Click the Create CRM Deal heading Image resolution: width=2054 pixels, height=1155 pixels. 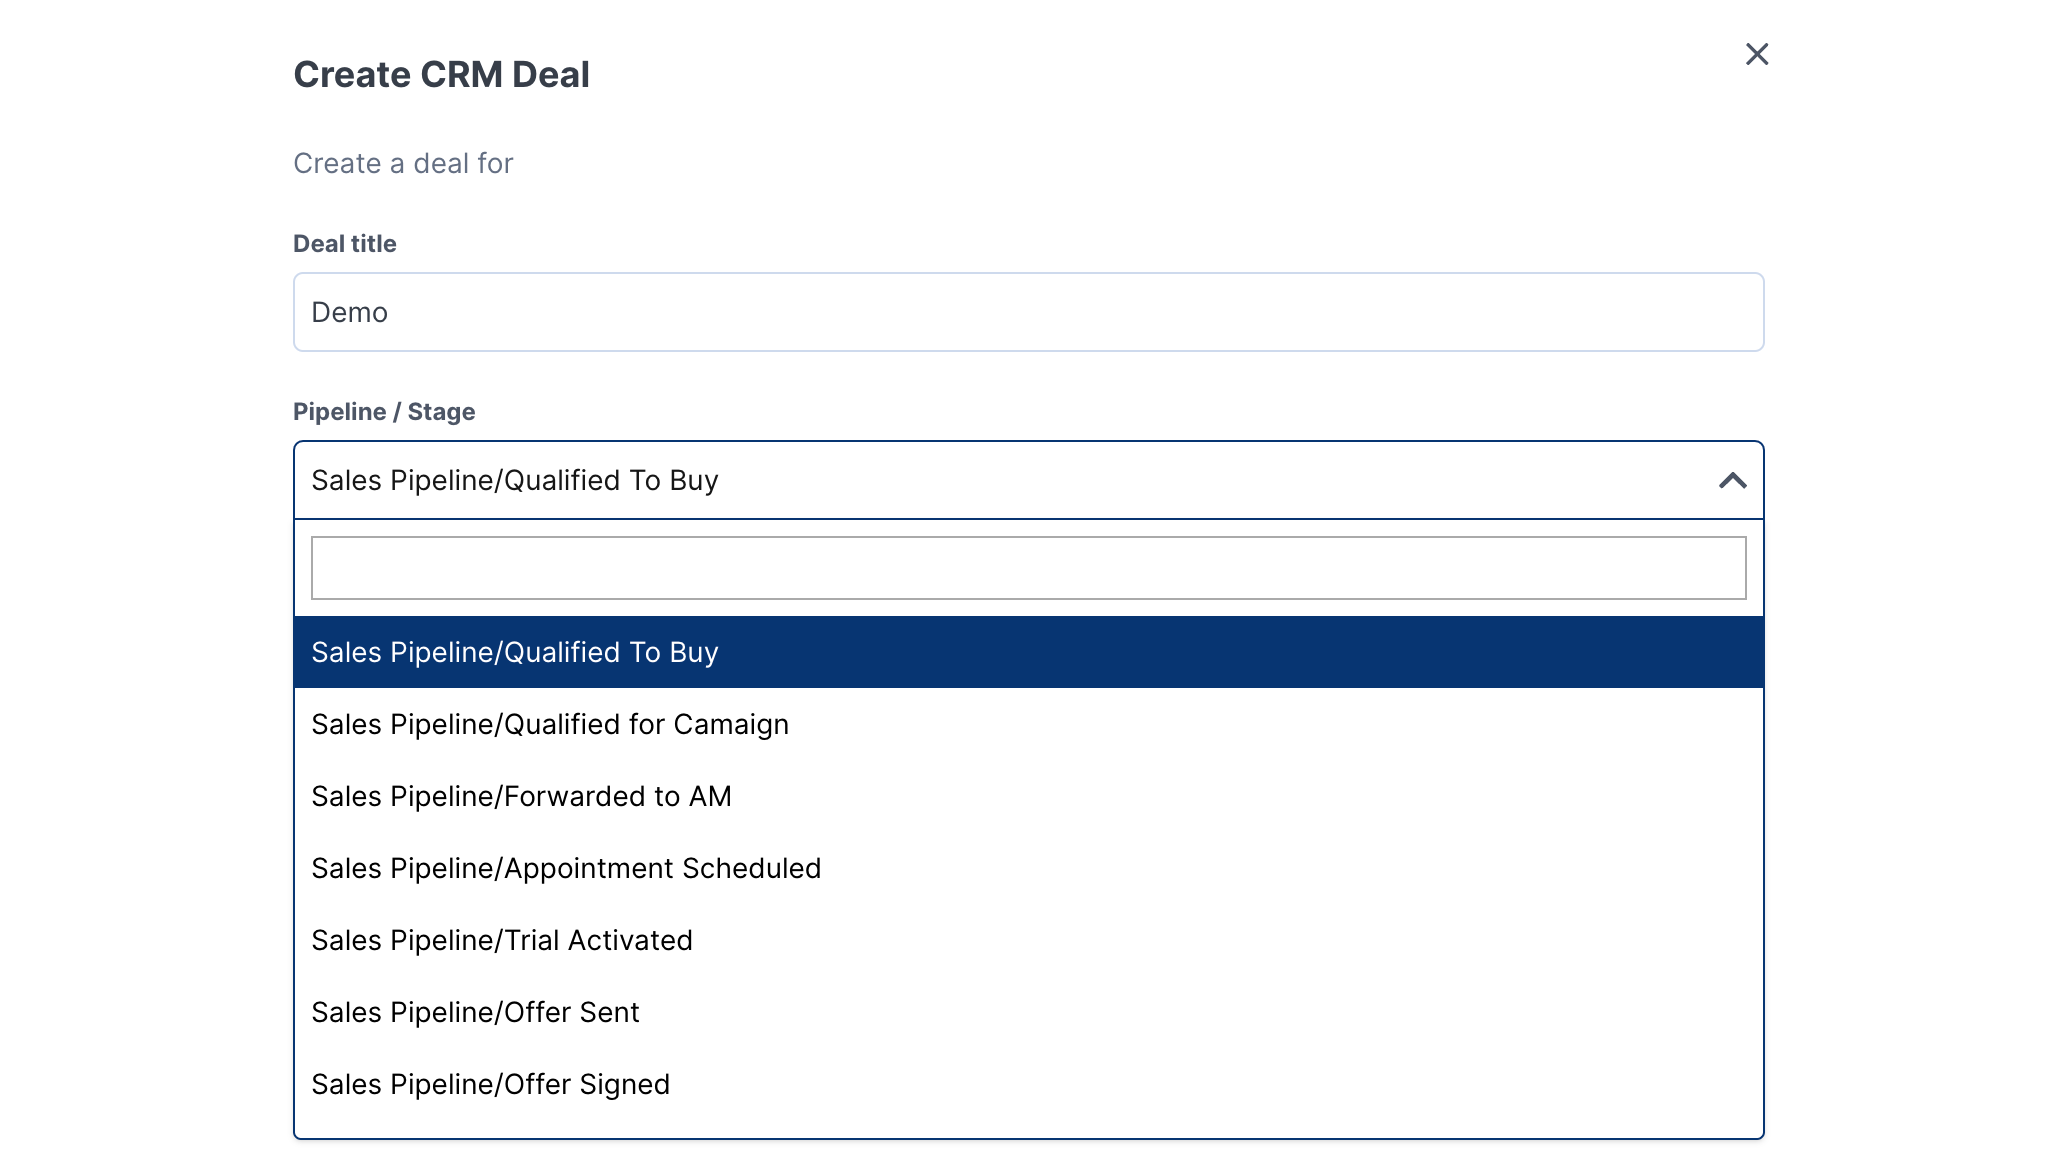441,74
